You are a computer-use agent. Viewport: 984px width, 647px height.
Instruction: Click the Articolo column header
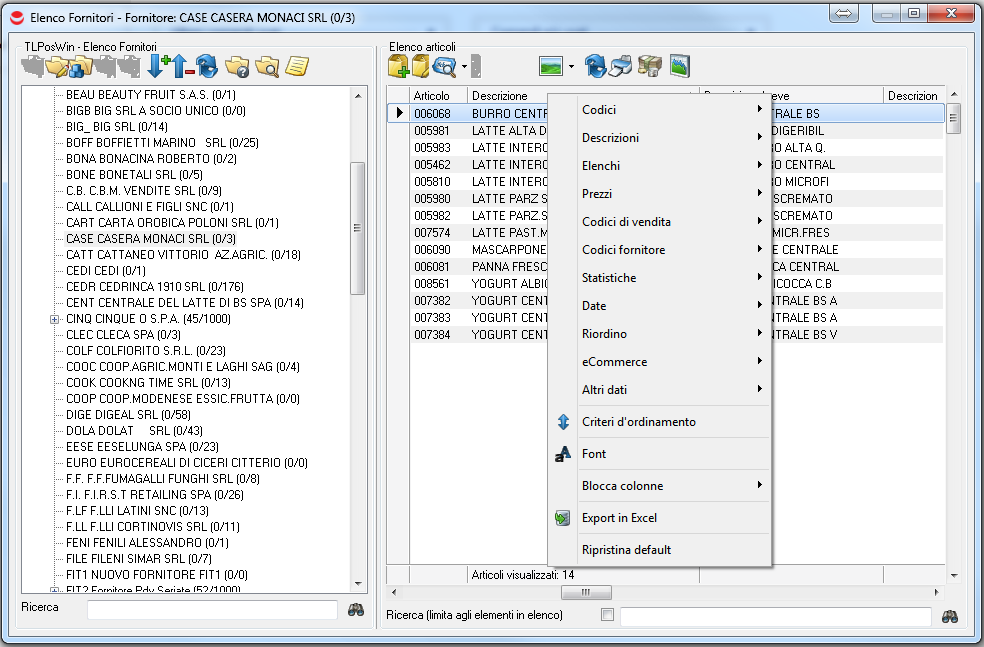click(x=432, y=96)
